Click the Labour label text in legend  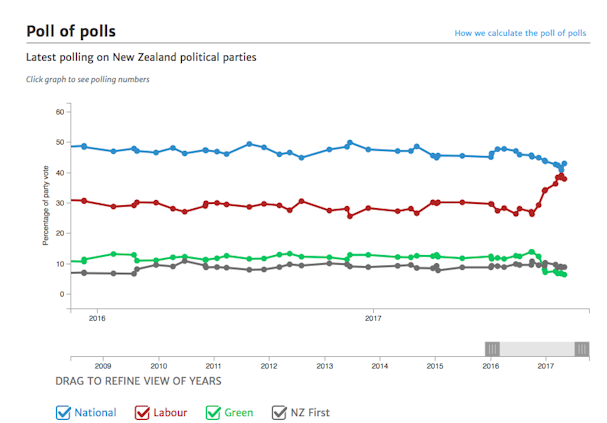pos(172,412)
